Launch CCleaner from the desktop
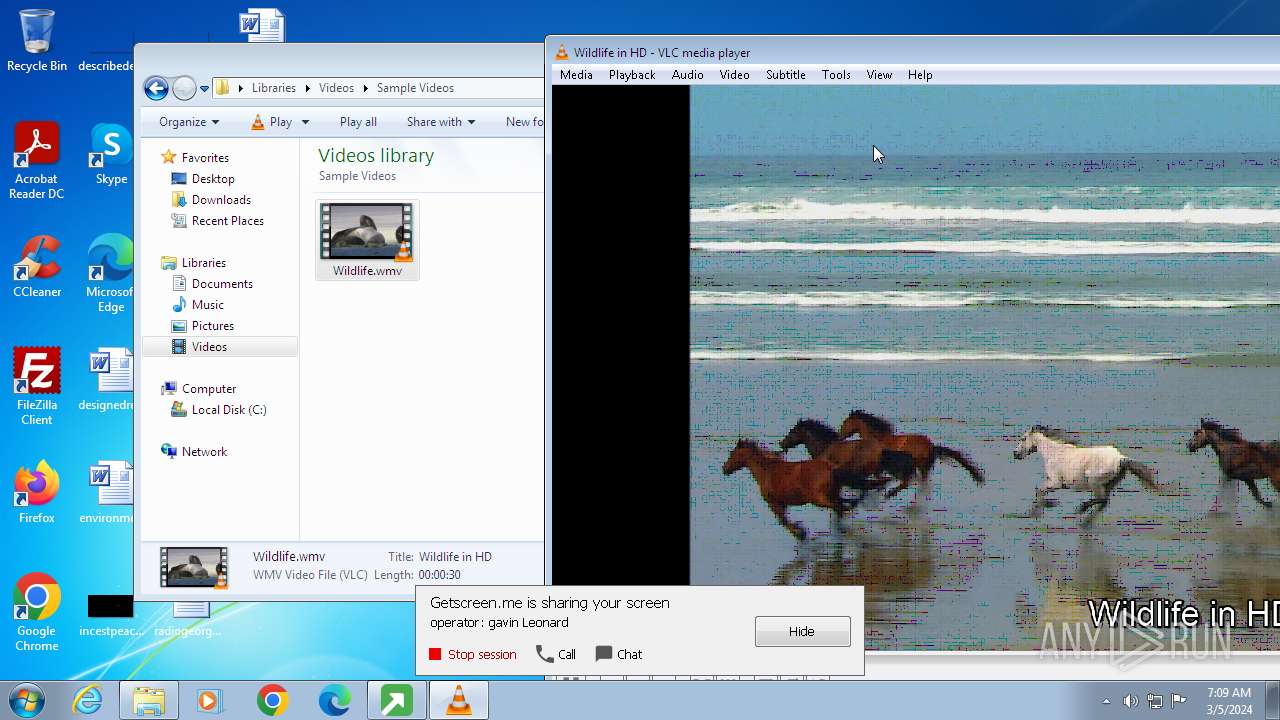This screenshot has width=1280, height=720. pos(37,267)
